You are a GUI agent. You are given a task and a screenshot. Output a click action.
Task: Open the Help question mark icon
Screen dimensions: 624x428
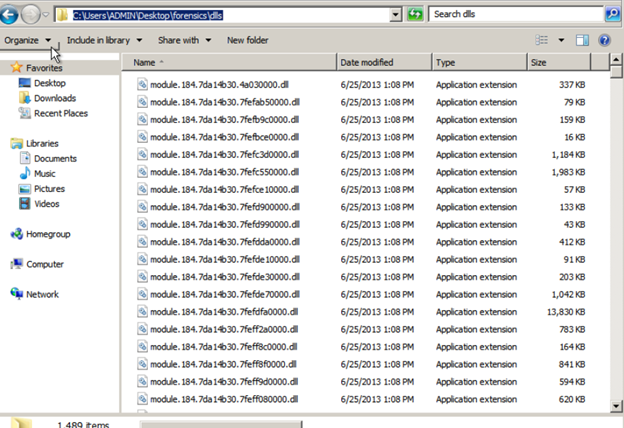(x=604, y=40)
